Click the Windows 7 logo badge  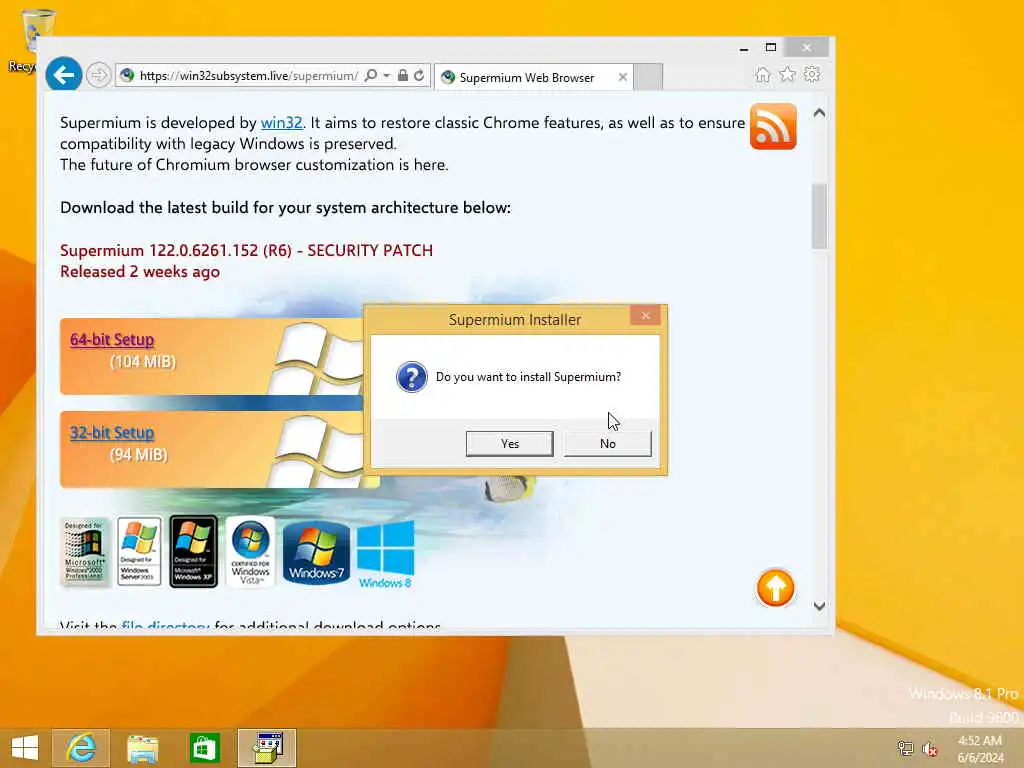pyautogui.click(x=316, y=552)
